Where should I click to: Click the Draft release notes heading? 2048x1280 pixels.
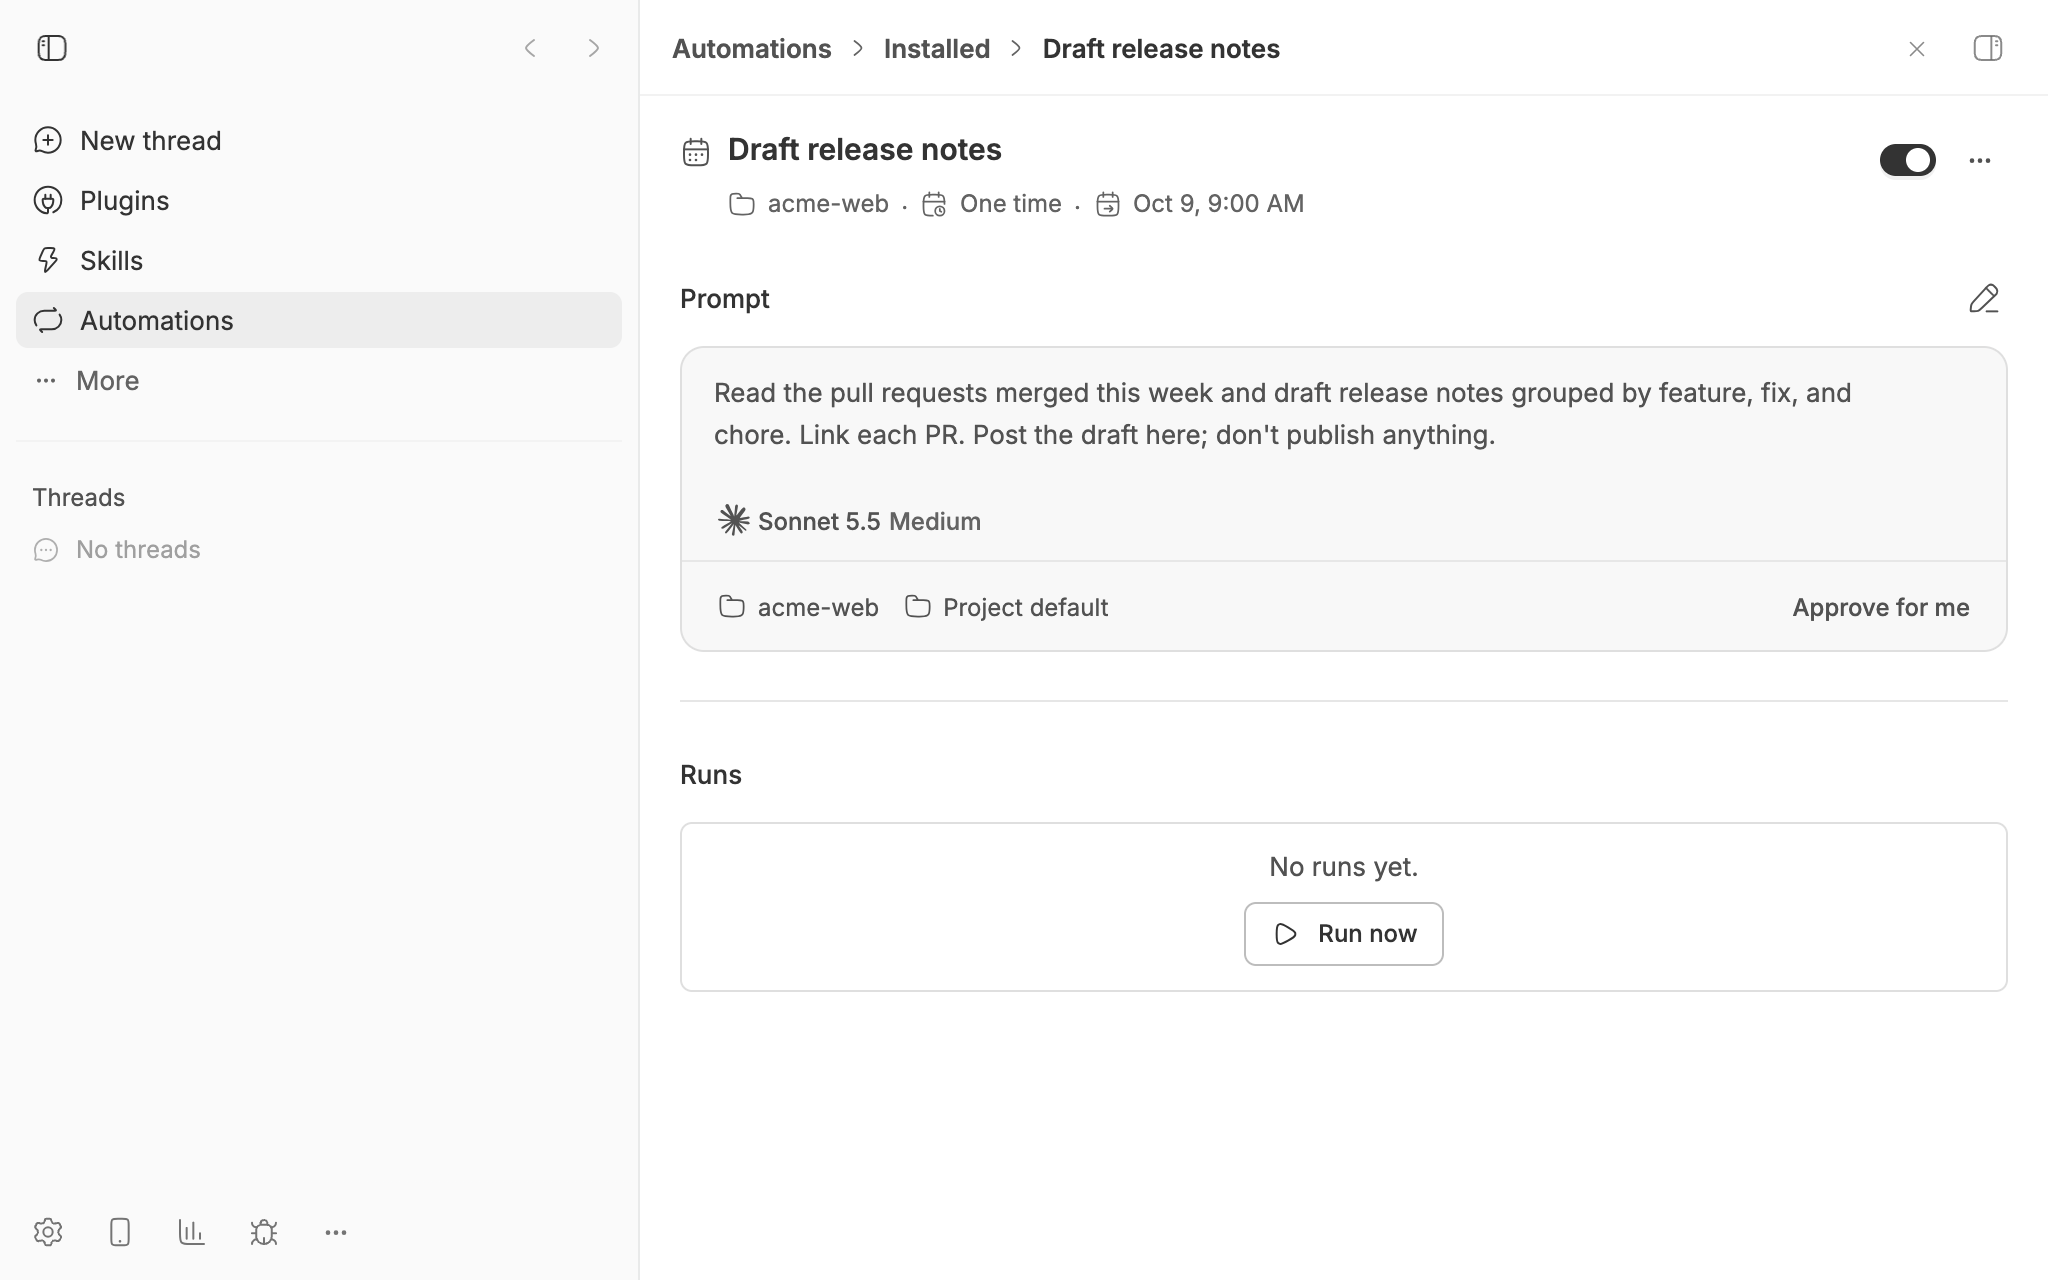coord(865,149)
